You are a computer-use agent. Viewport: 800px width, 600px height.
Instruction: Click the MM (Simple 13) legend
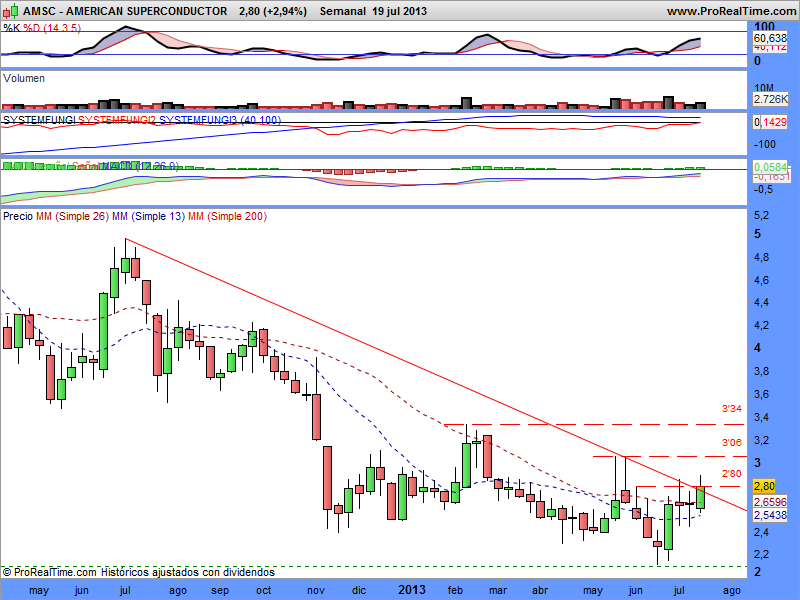[x=148, y=216]
